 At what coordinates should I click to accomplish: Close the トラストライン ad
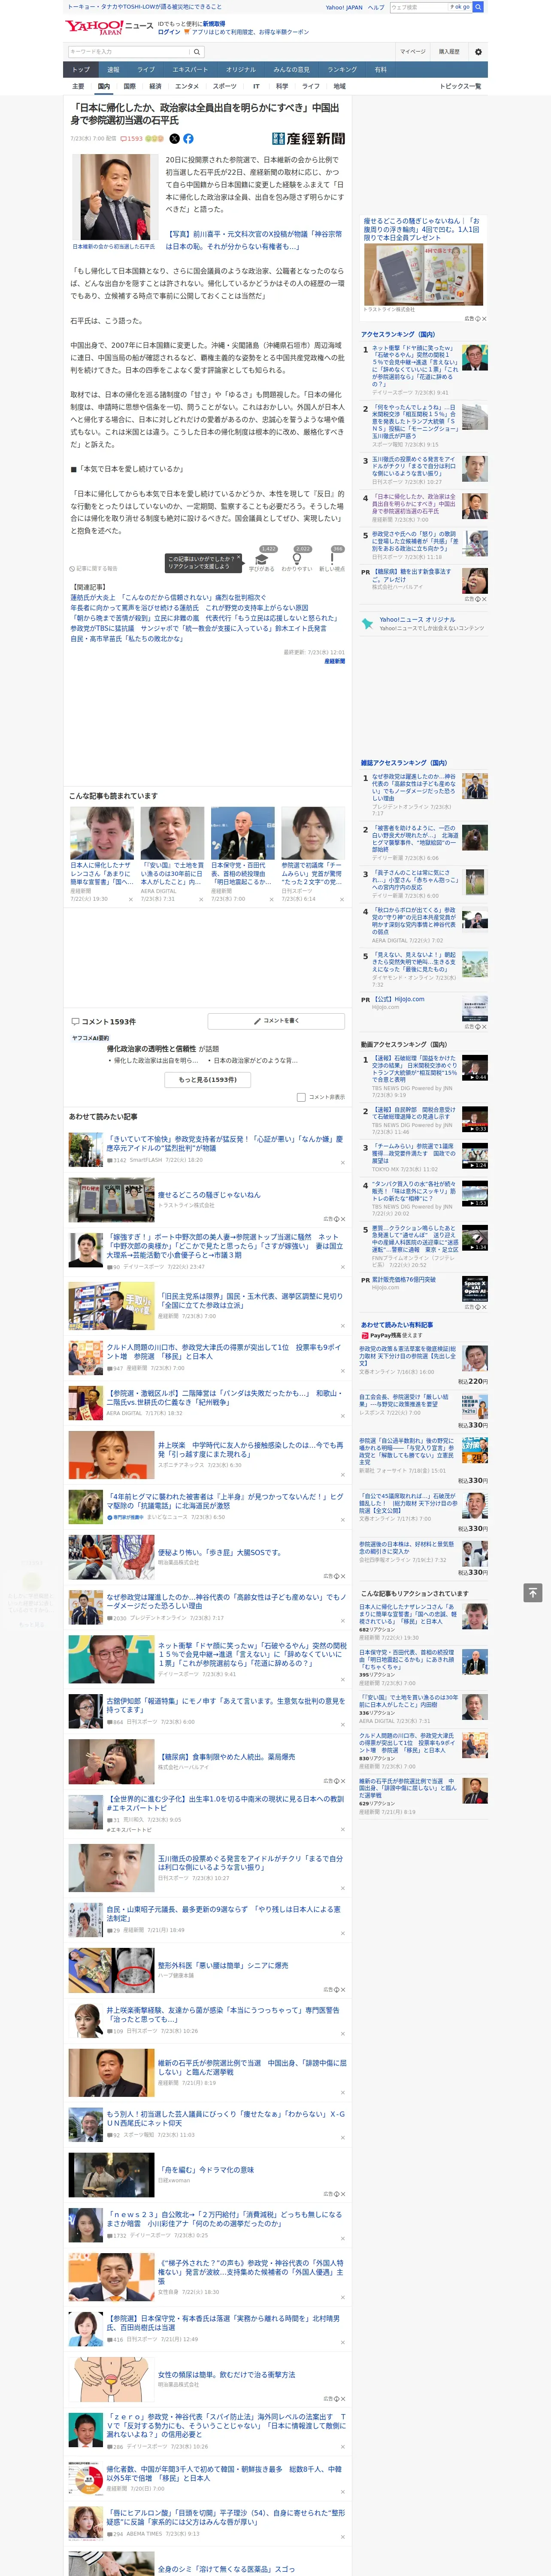pos(484,318)
